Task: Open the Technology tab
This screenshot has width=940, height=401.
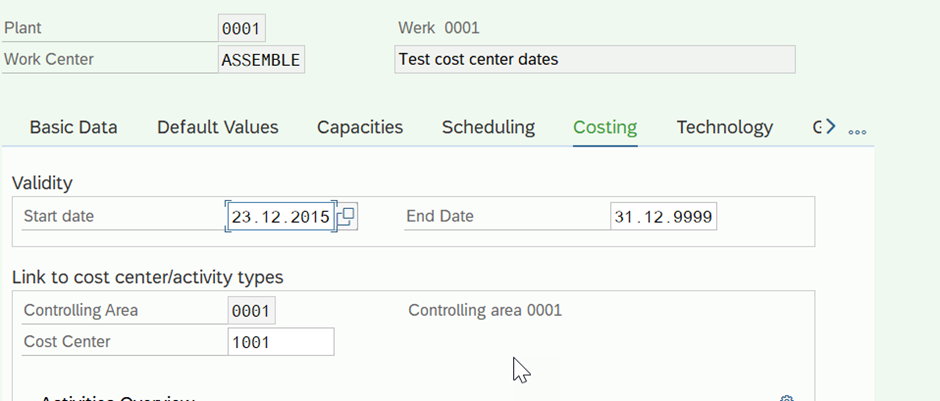Action: click(x=725, y=127)
